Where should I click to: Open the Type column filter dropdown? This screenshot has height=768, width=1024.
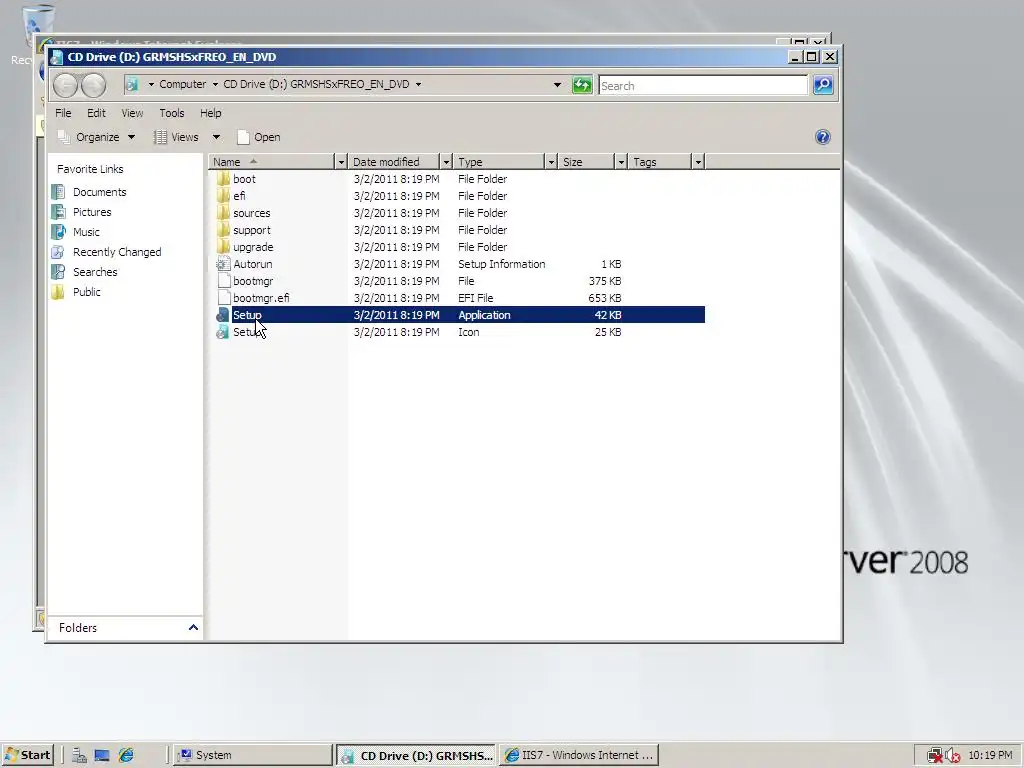[x=551, y=161]
